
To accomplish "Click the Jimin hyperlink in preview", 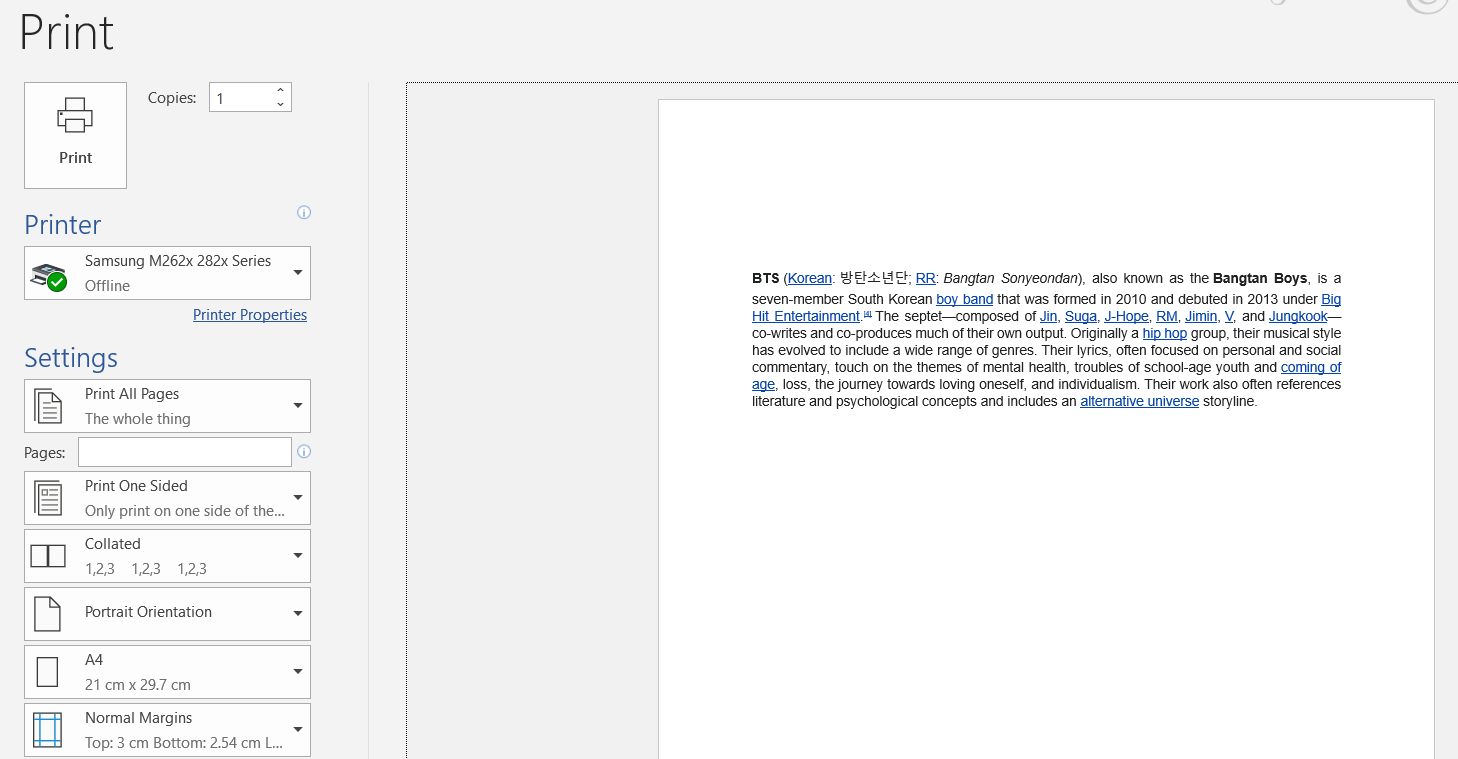I will tap(1201, 316).
